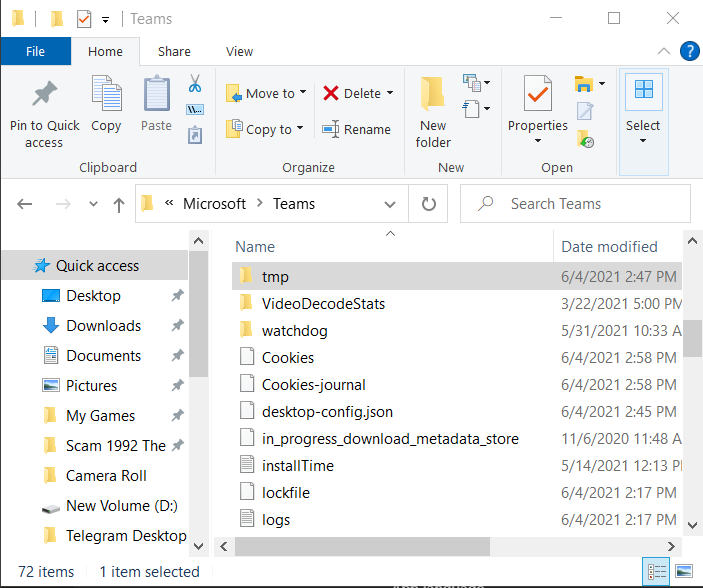This screenshot has width=703, height=588.
Task: Click pin icon next to My Games
Action: (178, 415)
